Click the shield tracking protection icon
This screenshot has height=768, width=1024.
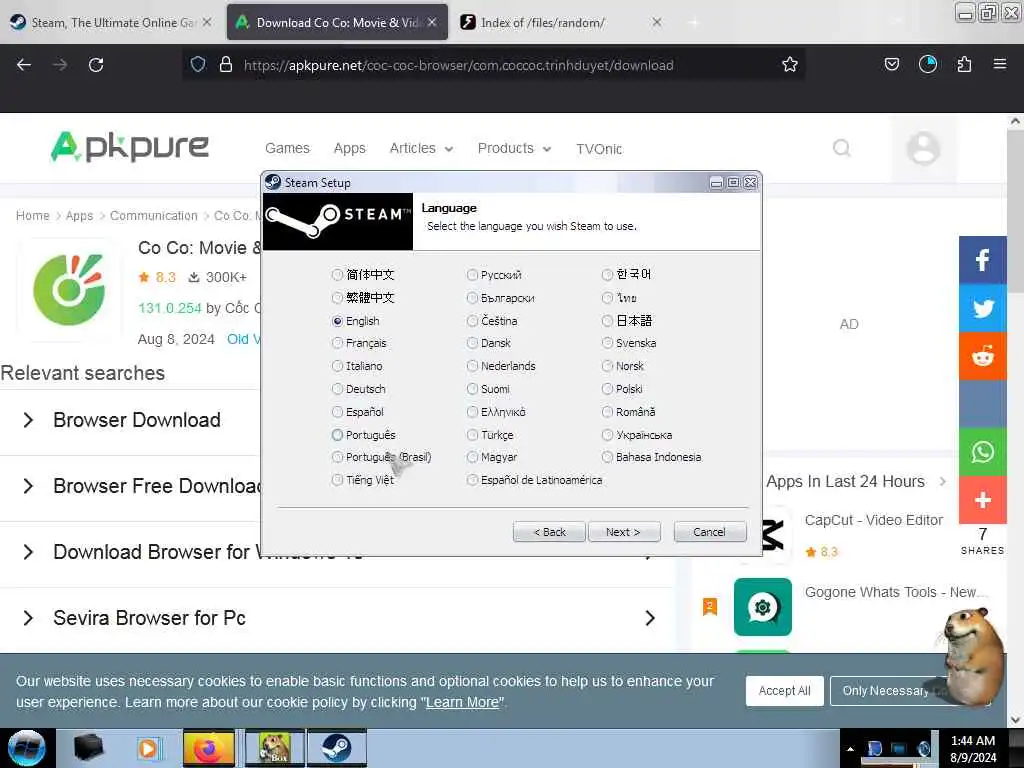[x=198, y=64]
